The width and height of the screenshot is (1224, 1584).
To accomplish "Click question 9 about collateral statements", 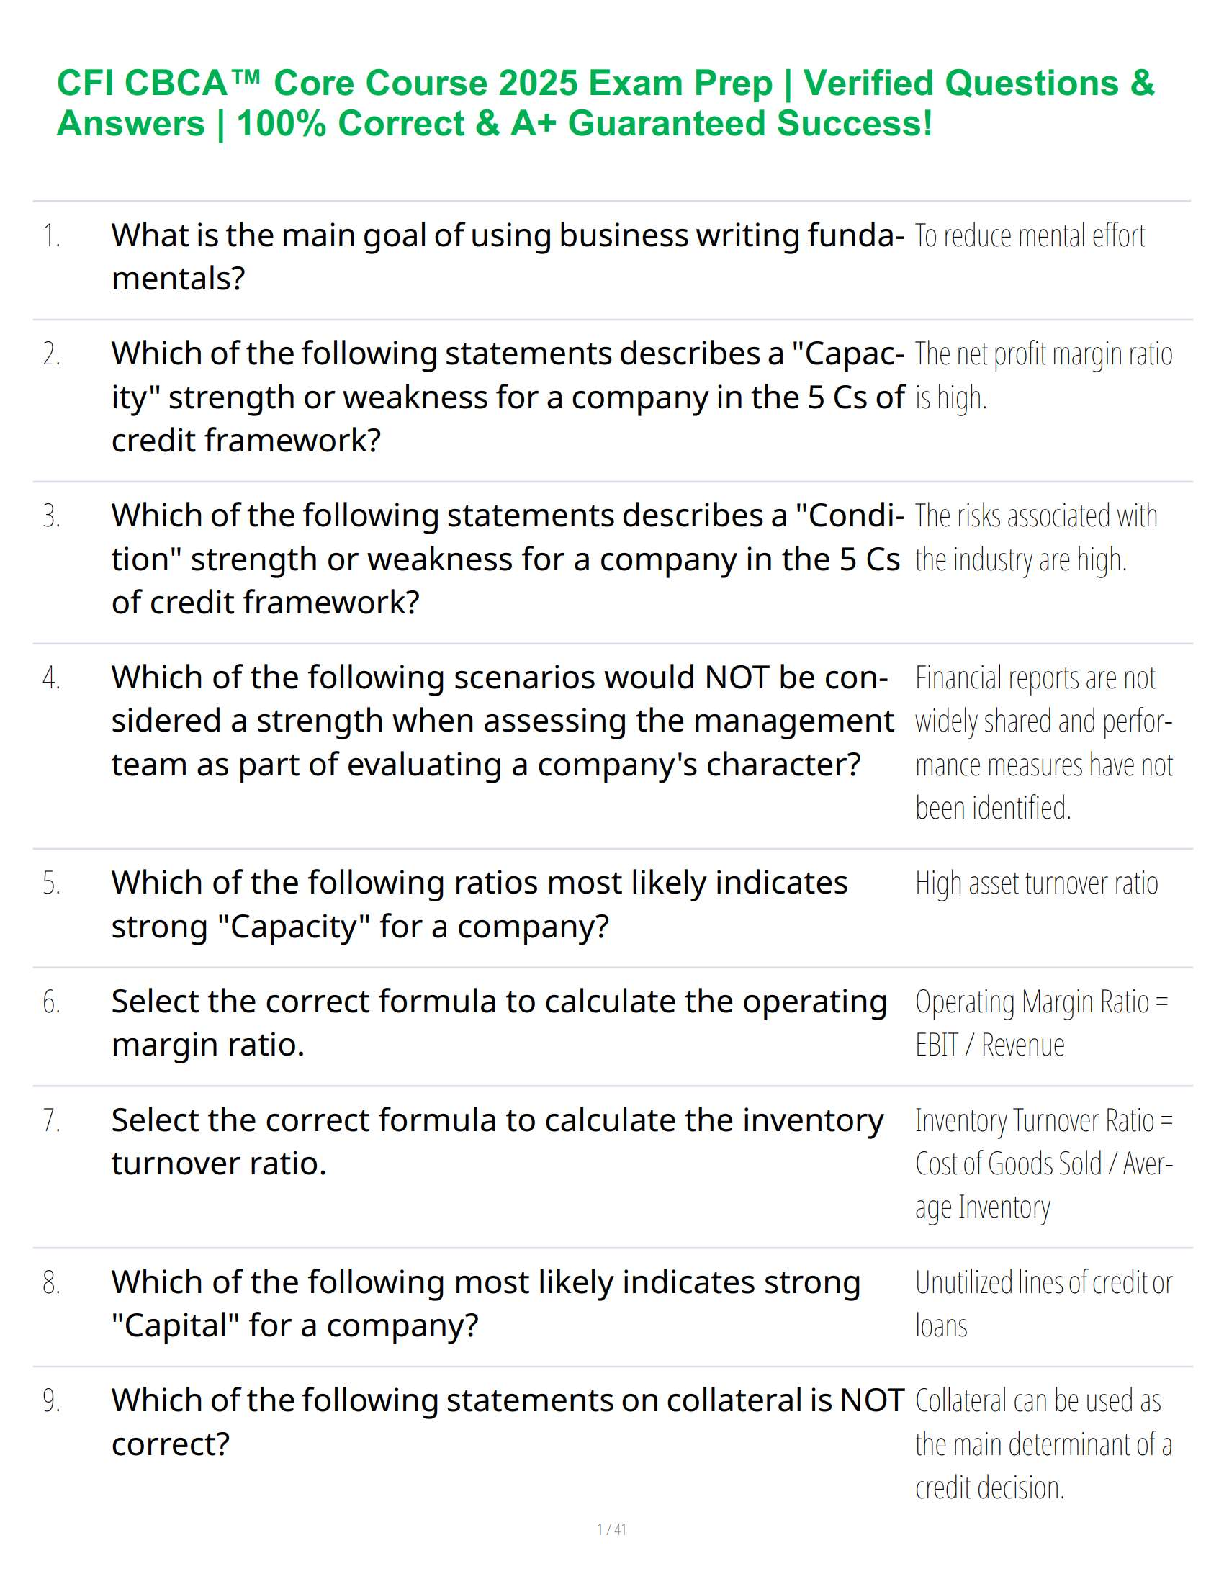I will pos(507,1422).
